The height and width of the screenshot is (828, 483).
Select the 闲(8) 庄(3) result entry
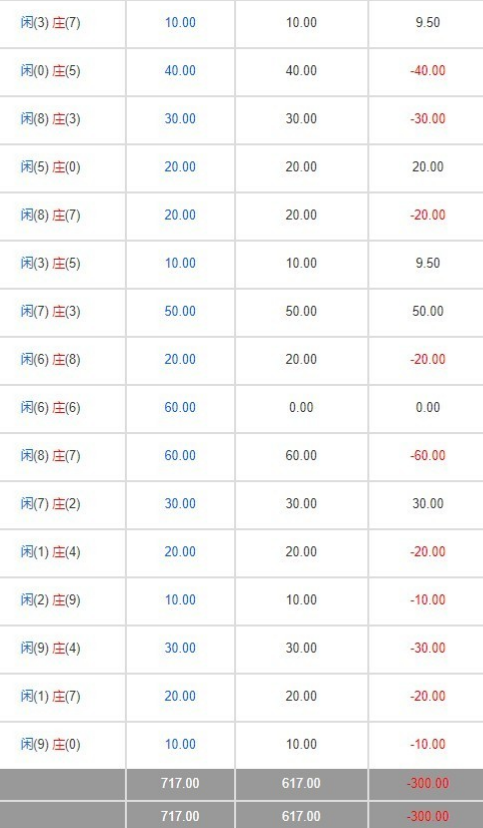click(x=51, y=119)
